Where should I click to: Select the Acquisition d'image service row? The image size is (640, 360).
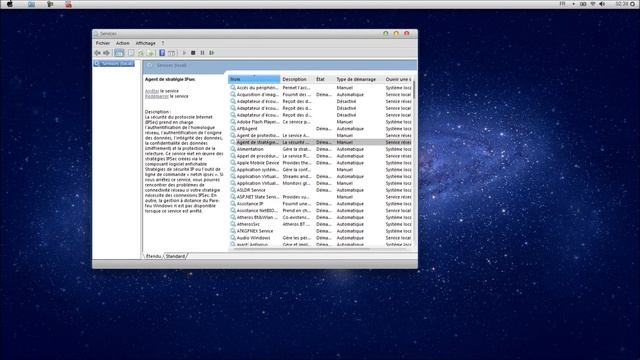coord(320,95)
